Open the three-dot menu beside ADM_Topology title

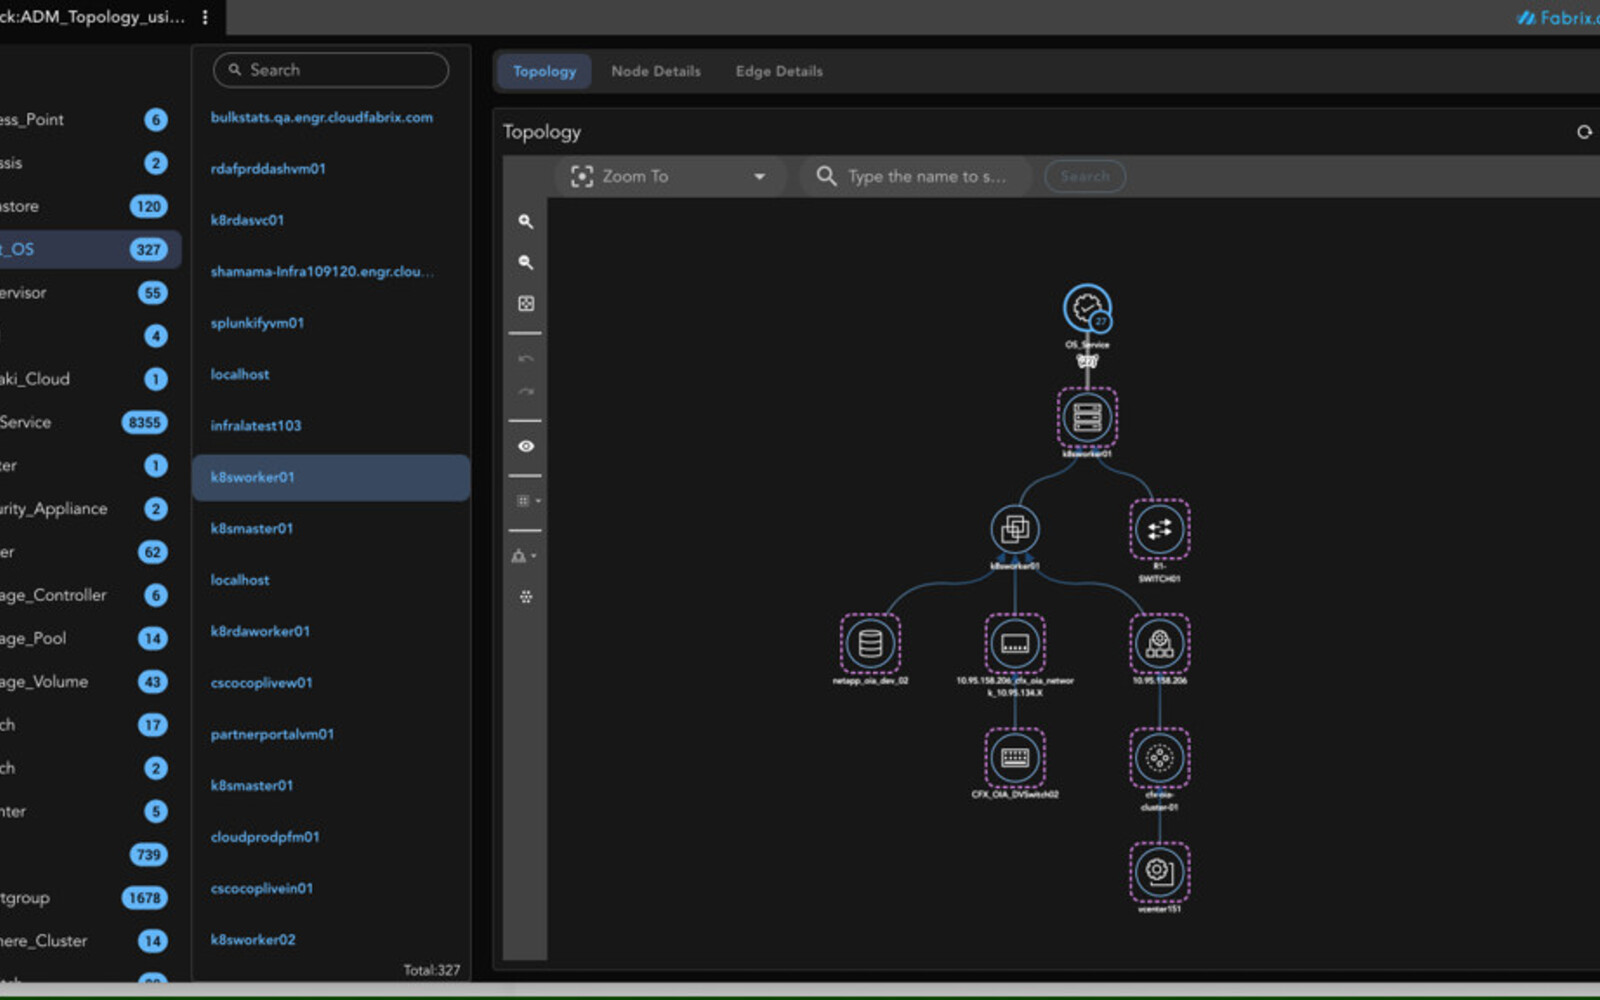(205, 17)
